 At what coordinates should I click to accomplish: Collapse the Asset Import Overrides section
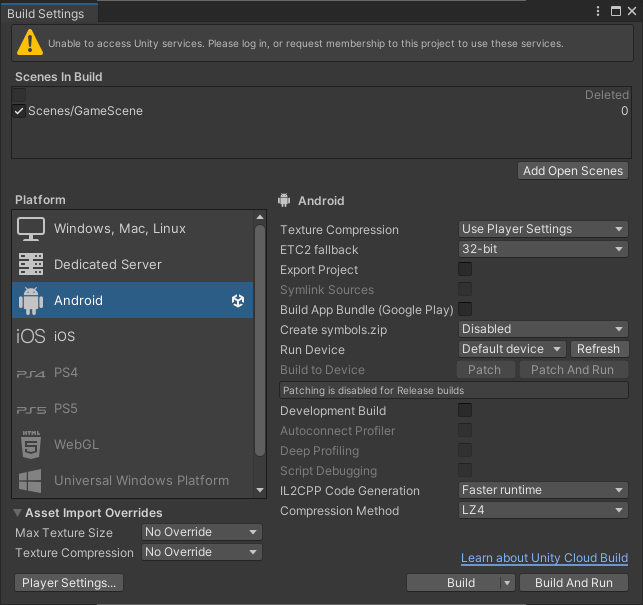[18, 513]
